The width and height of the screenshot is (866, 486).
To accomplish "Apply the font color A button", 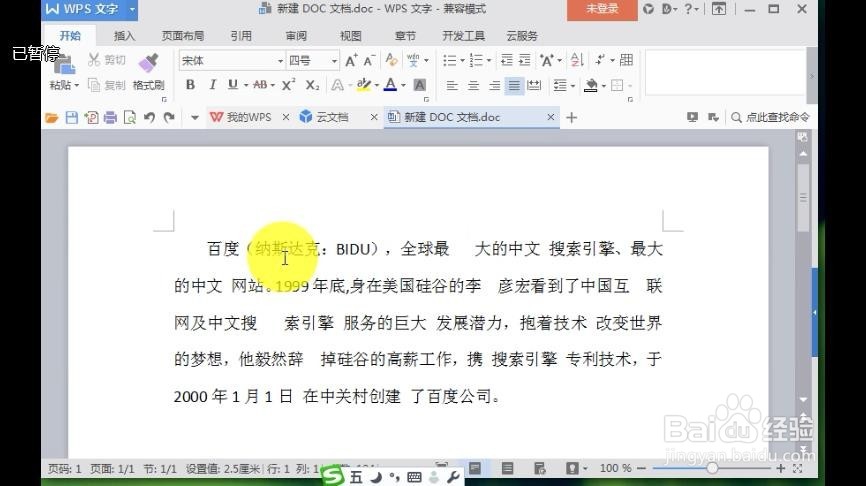I will [390, 84].
